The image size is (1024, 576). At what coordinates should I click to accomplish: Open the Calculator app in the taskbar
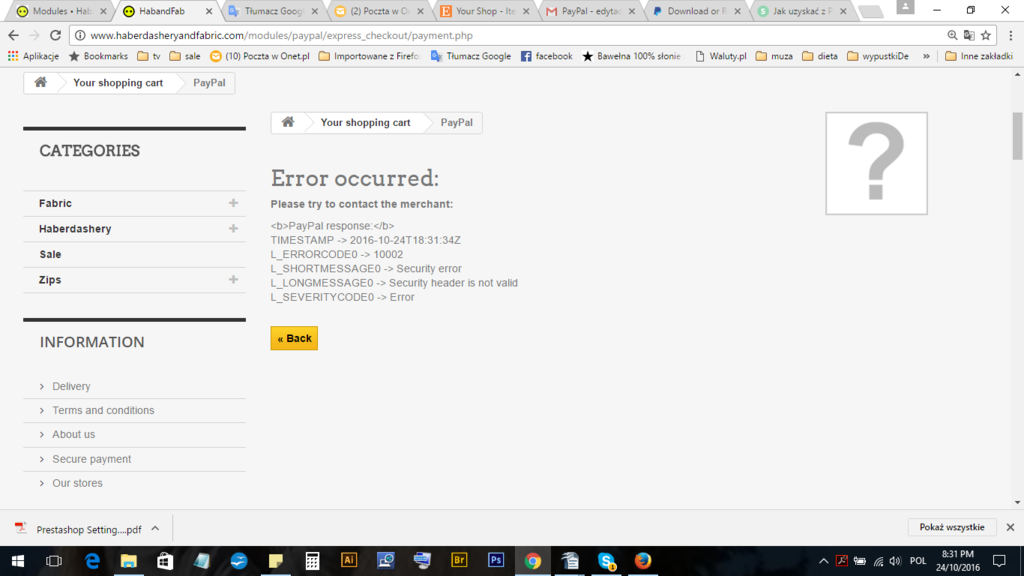[312, 561]
